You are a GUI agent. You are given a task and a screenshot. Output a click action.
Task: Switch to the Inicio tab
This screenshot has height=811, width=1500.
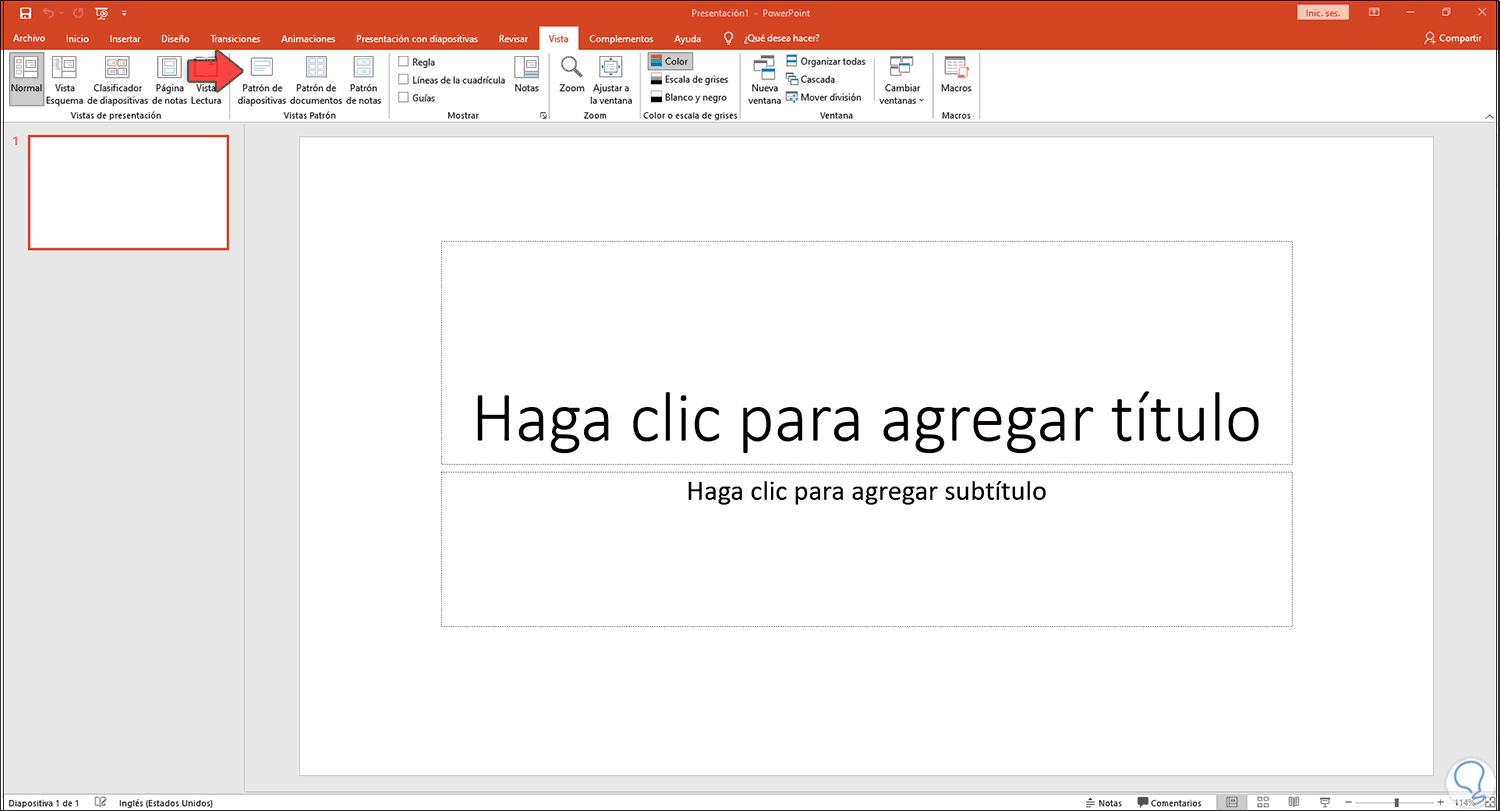click(x=77, y=39)
